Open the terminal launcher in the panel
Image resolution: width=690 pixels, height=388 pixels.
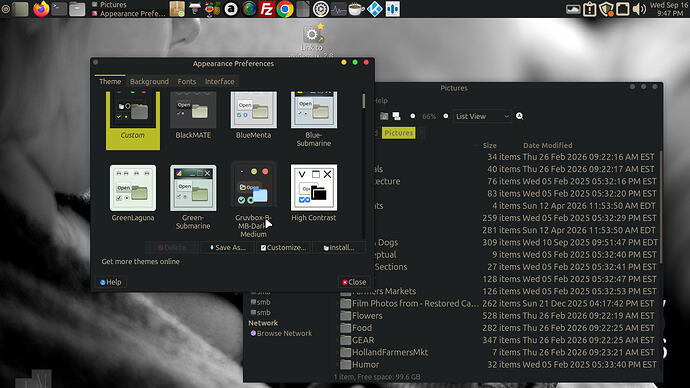(x=59, y=9)
